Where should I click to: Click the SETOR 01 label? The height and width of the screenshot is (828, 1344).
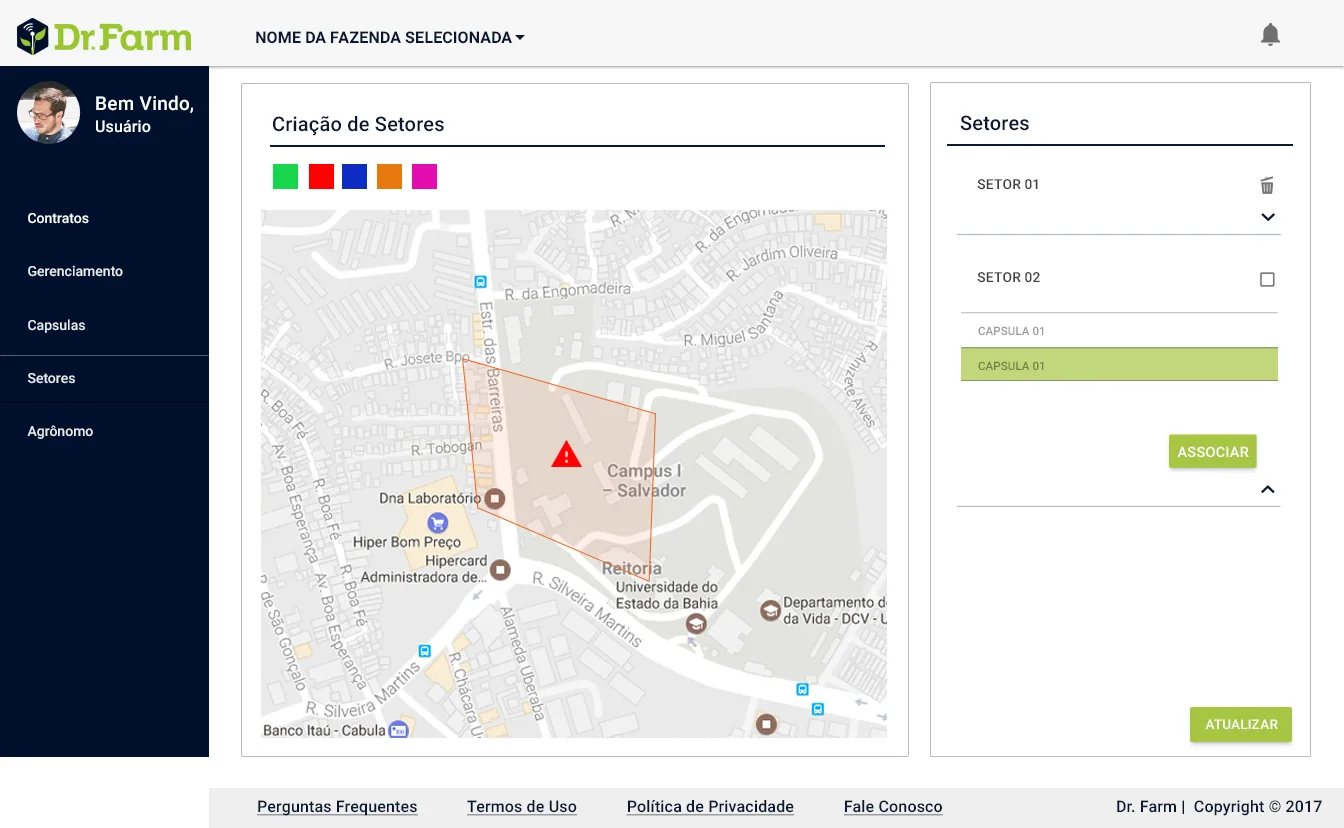click(x=1008, y=184)
